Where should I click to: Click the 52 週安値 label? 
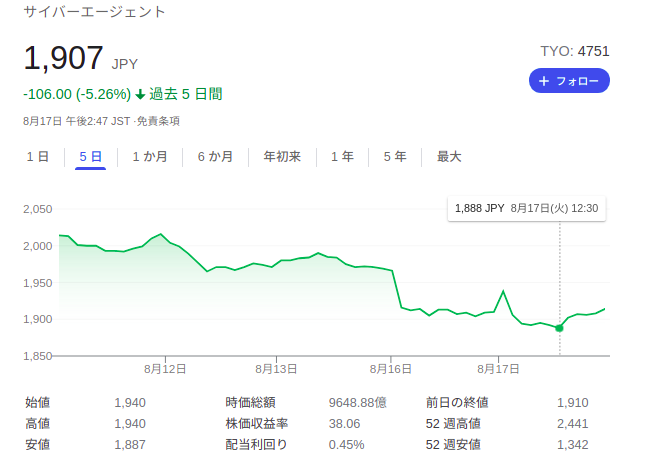(453, 445)
